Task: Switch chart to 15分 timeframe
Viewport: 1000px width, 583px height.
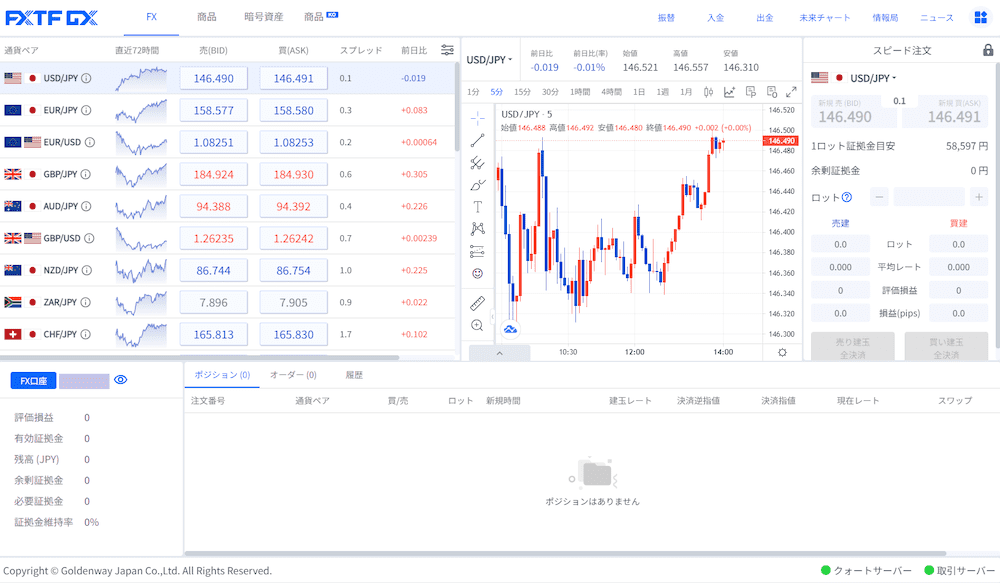Action: click(522, 92)
